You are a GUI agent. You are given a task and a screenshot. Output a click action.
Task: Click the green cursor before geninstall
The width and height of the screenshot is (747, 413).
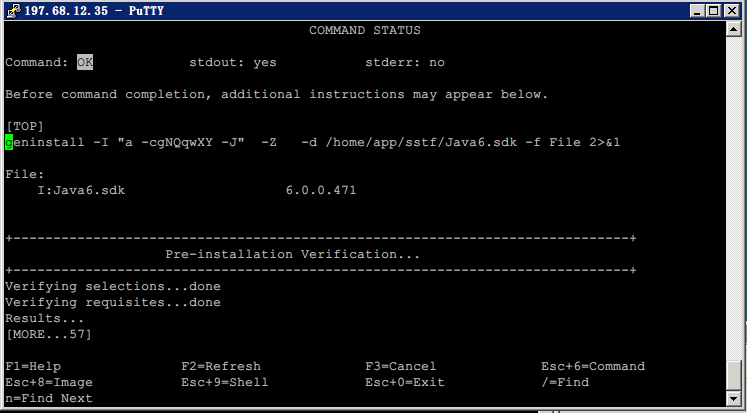click(x=9, y=142)
